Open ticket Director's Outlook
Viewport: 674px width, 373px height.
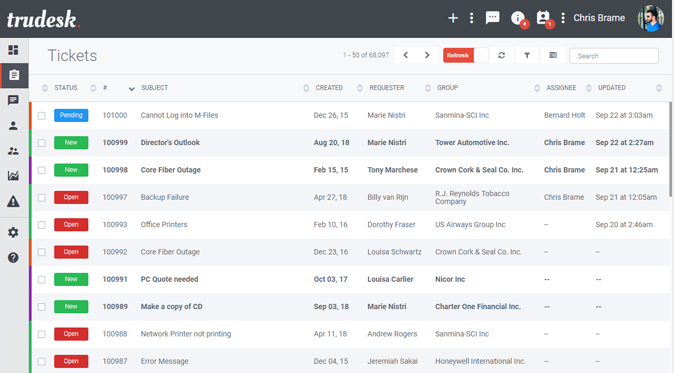click(170, 143)
